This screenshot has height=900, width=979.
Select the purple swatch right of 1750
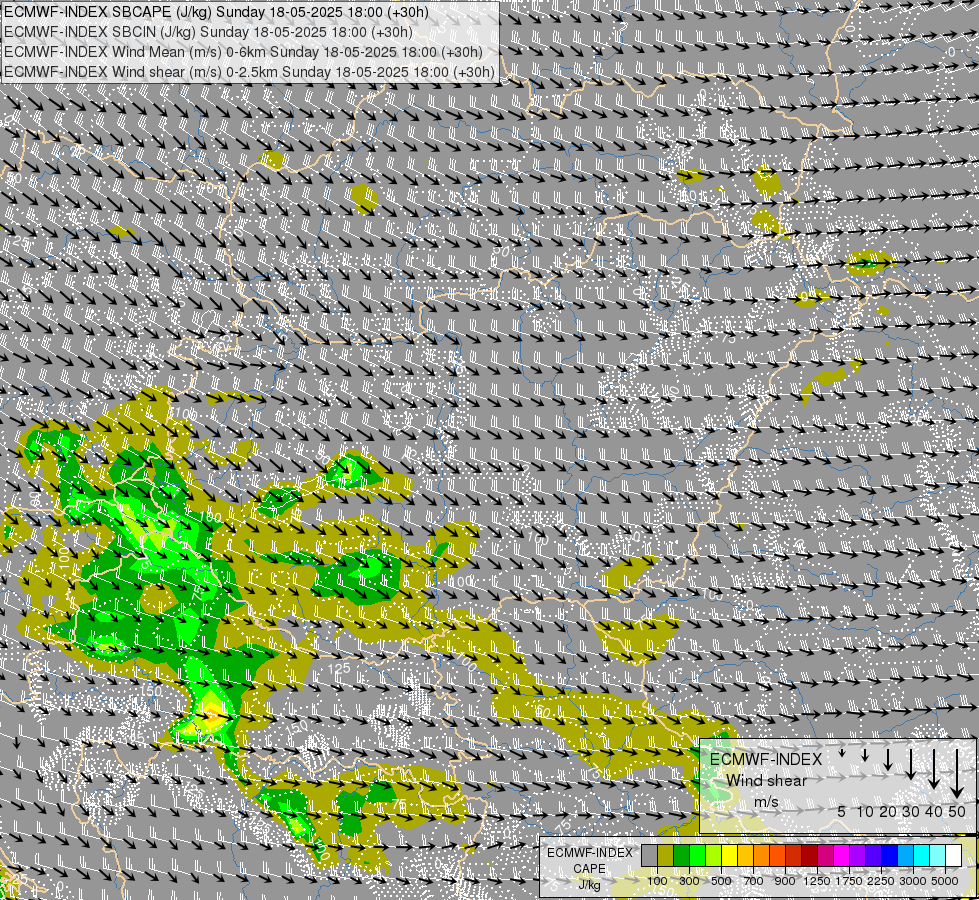coord(858,856)
